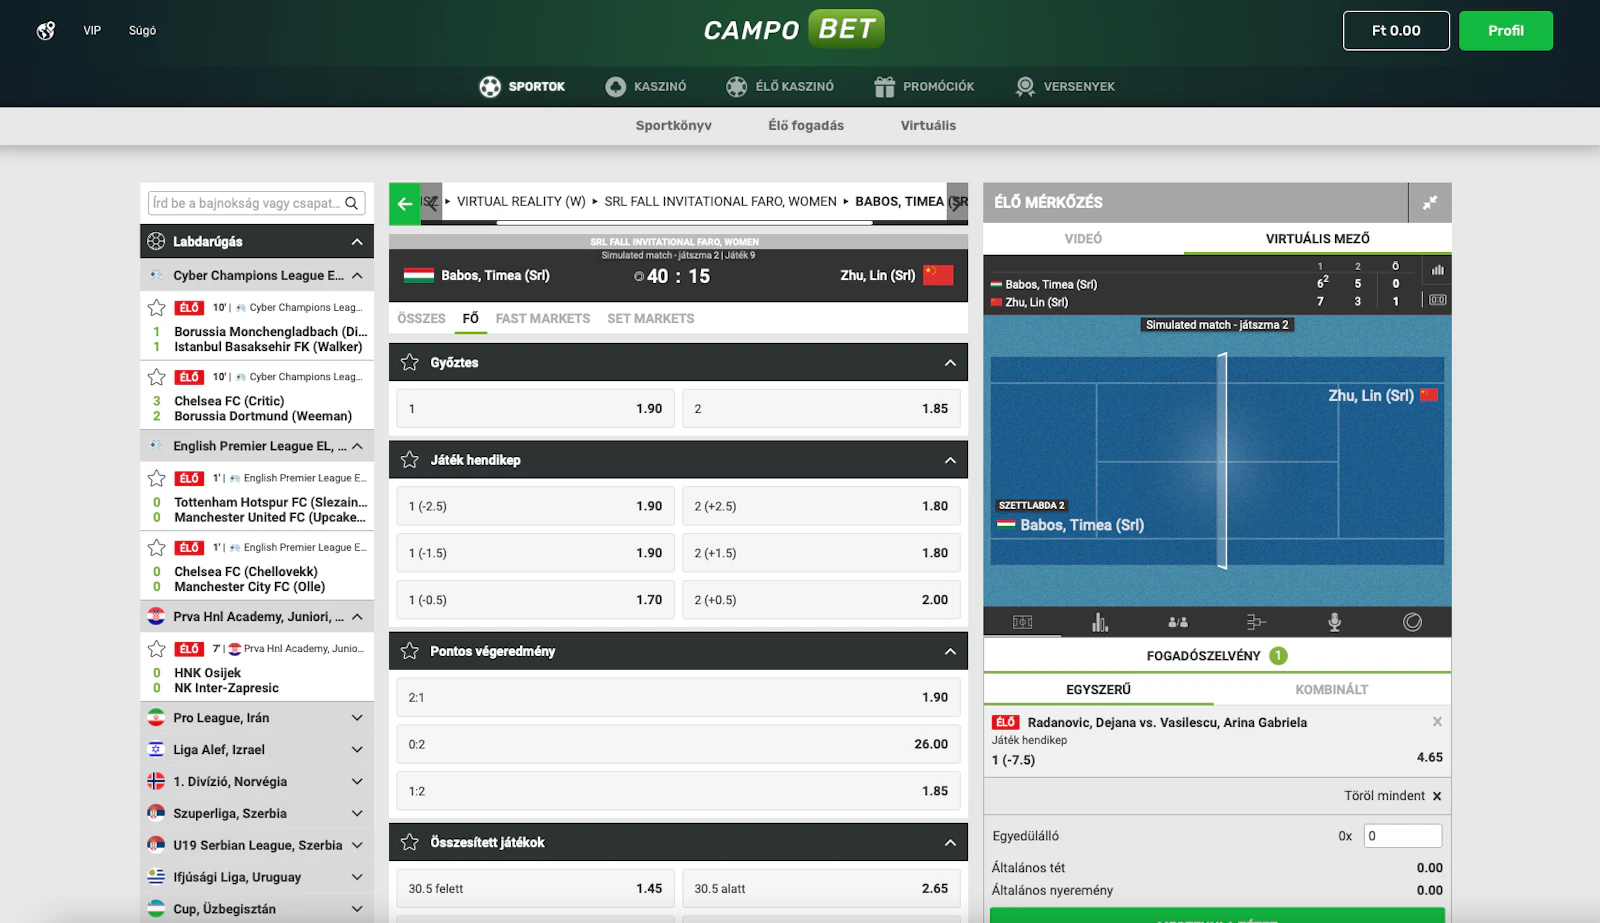Image resolution: width=1600 pixels, height=923 pixels.
Task: Collapse the Labdarúgás section
Action: coord(356,240)
